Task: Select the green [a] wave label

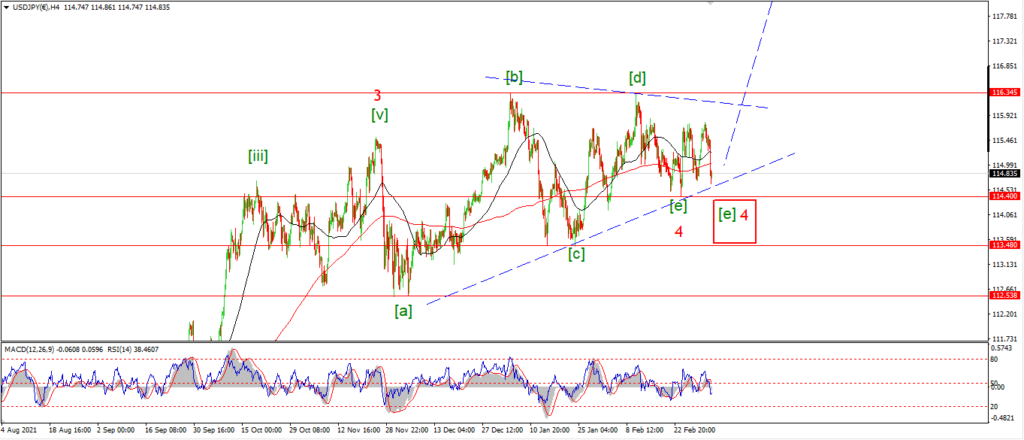Action: click(404, 312)
